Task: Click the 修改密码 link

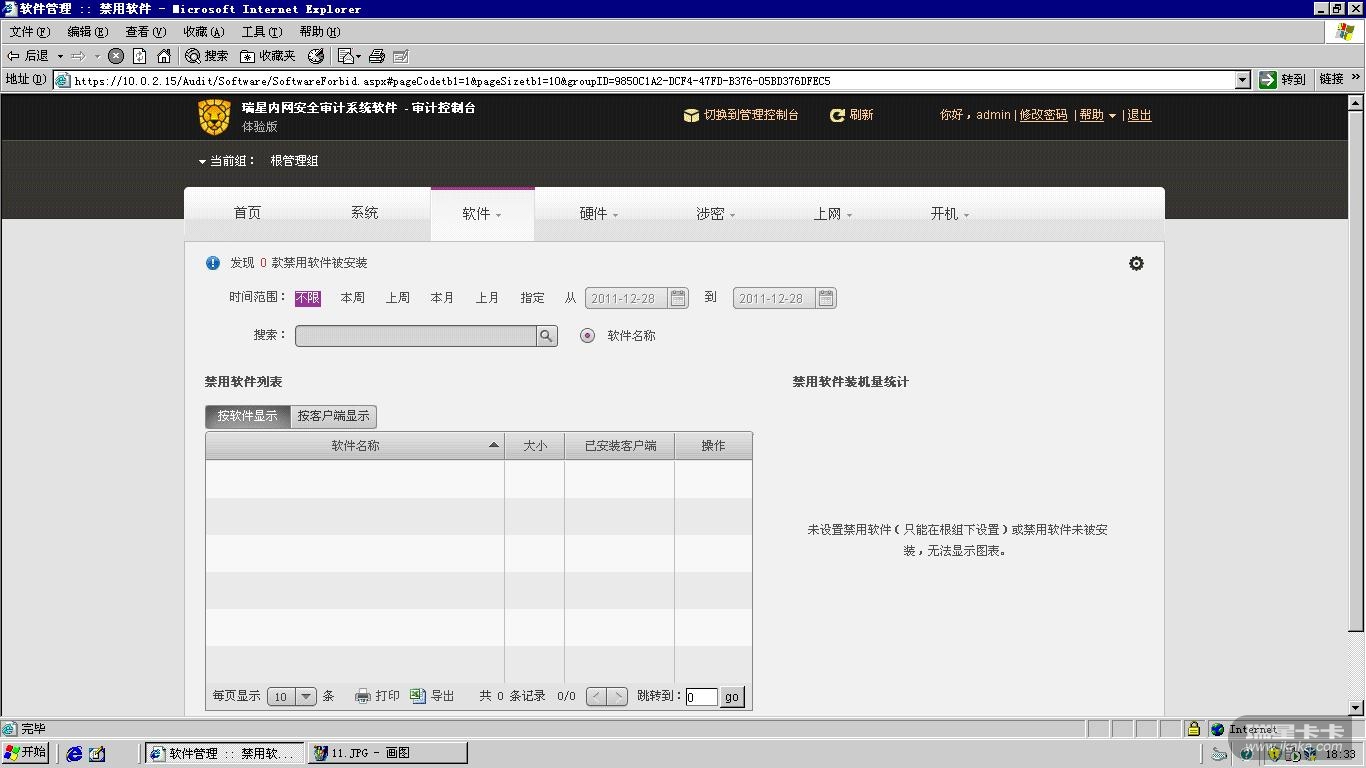Action: tap(1043, 116)
